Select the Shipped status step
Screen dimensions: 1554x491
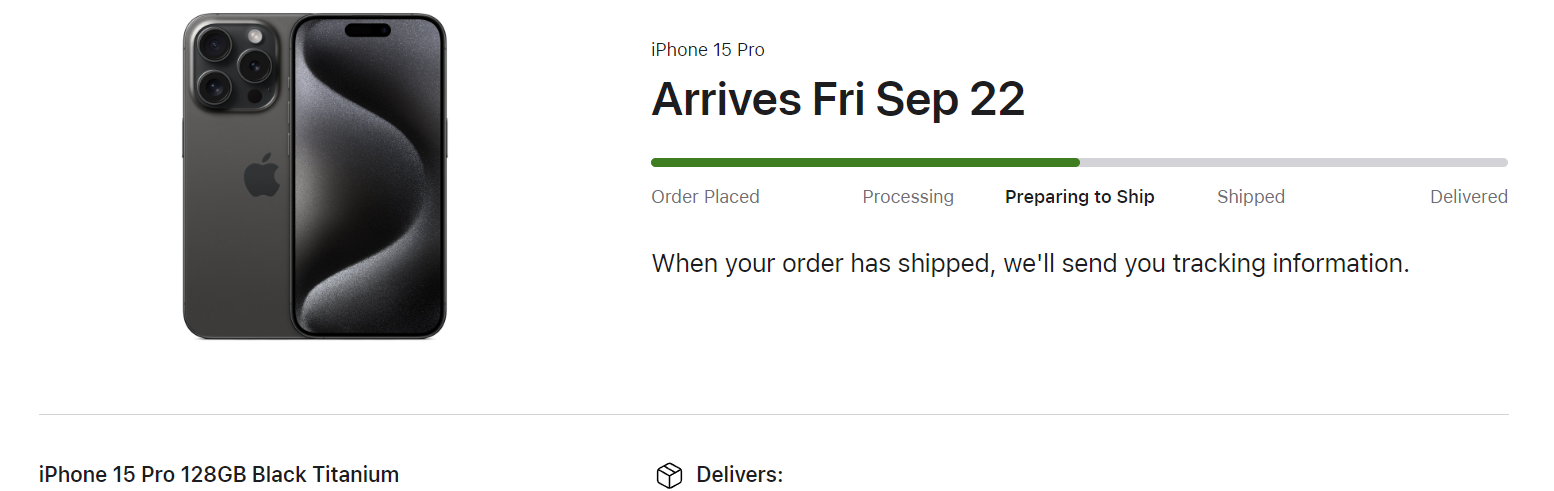click(1250, 197)
